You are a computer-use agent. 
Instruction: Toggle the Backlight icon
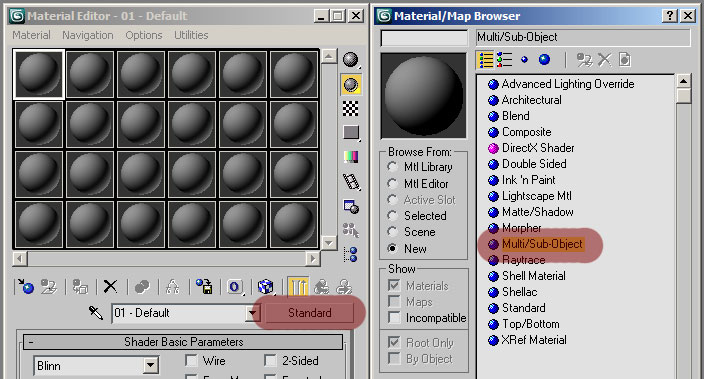click(x=351, y=84)
